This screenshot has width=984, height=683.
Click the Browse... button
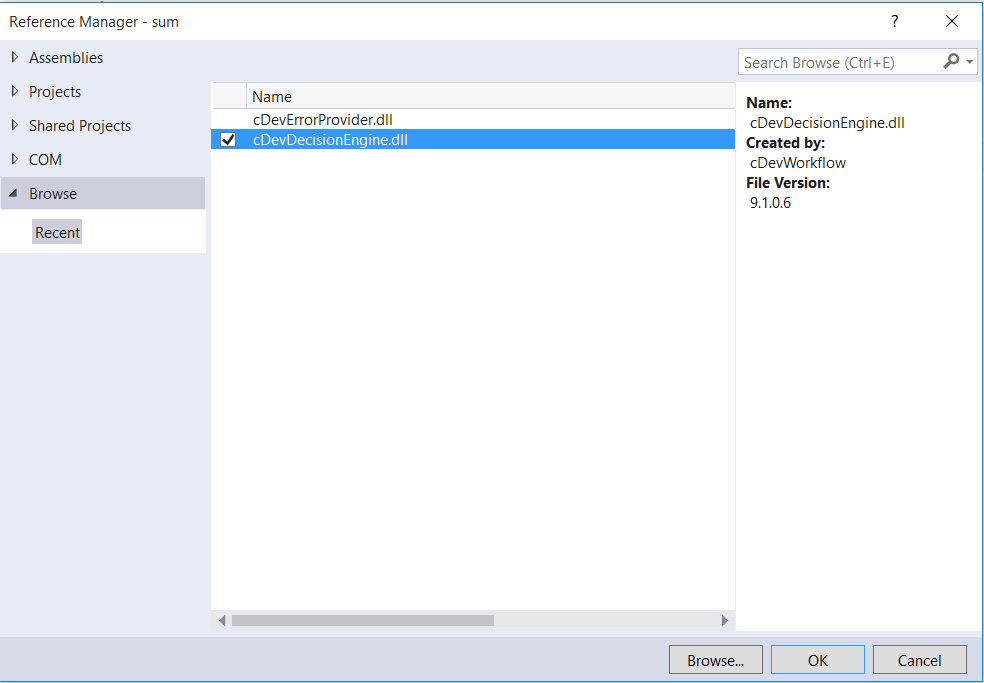[x=715, y=659]
